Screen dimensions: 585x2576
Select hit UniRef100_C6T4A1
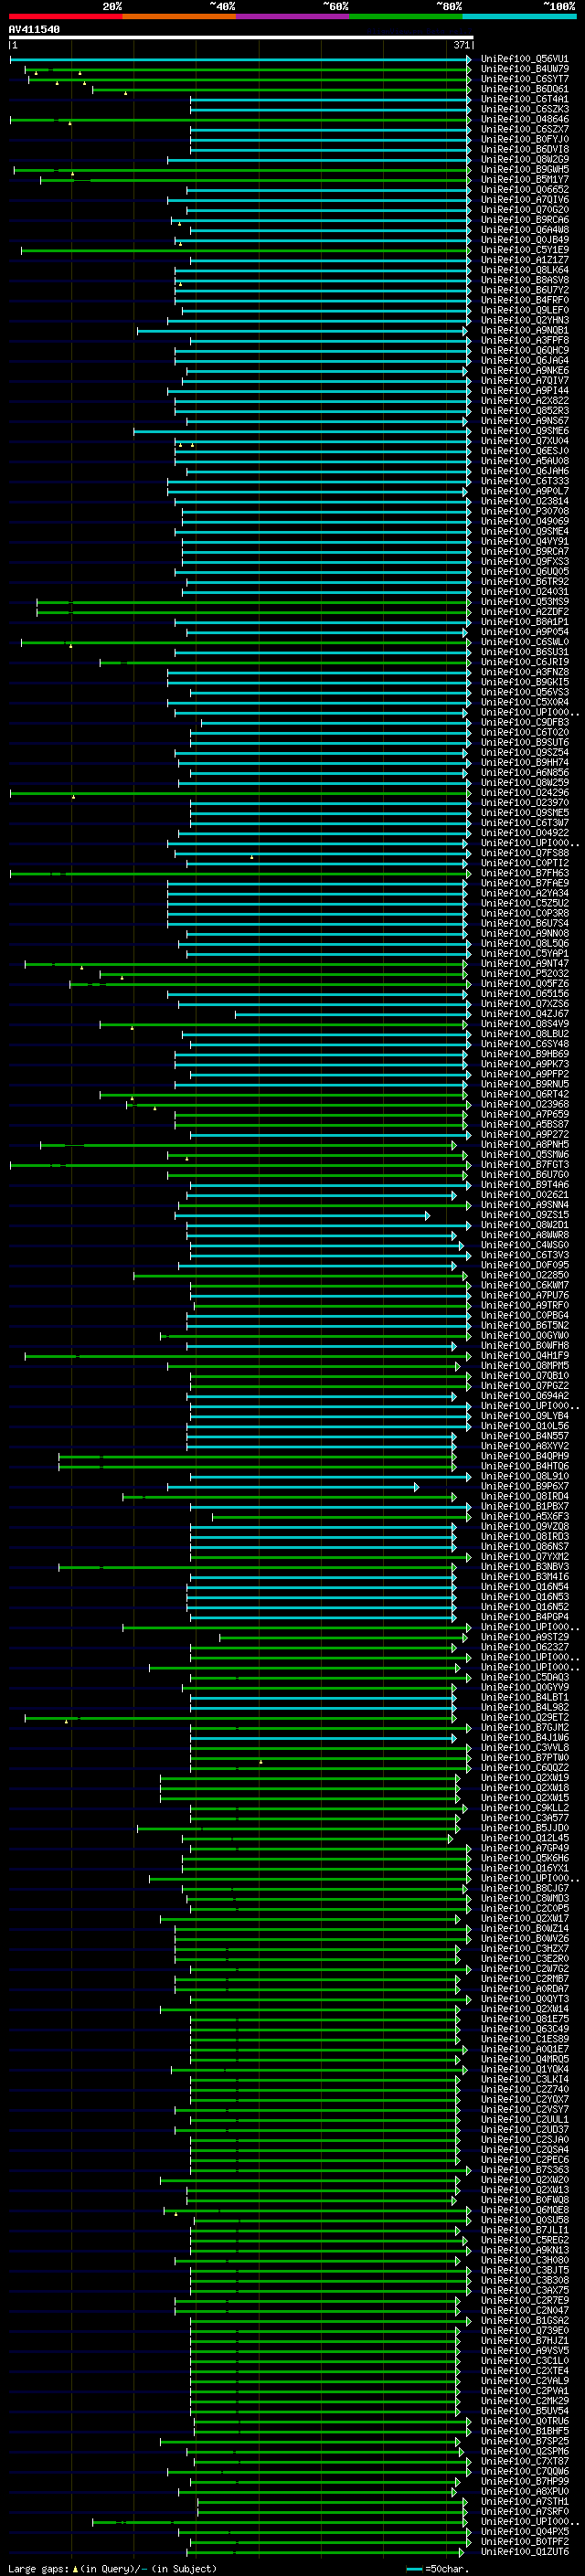(525, 100)
